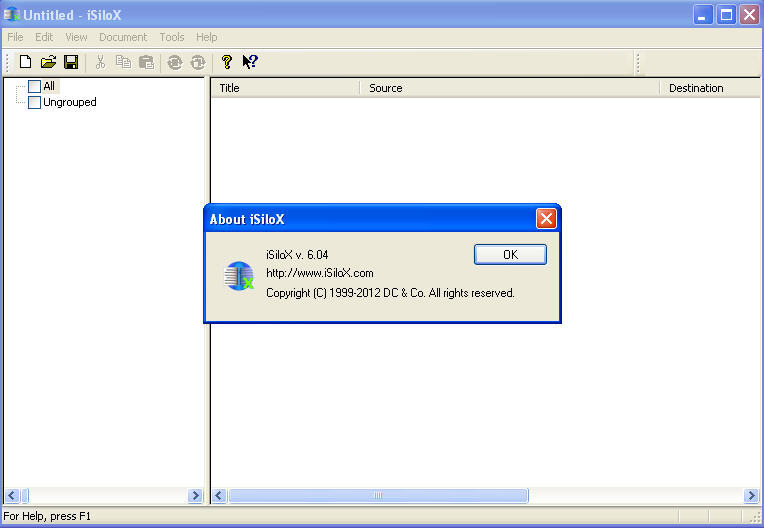The width and height of the screenshot is (764, 528).
Task: Click the second convert toolbar icon
Action: [198, 62]
